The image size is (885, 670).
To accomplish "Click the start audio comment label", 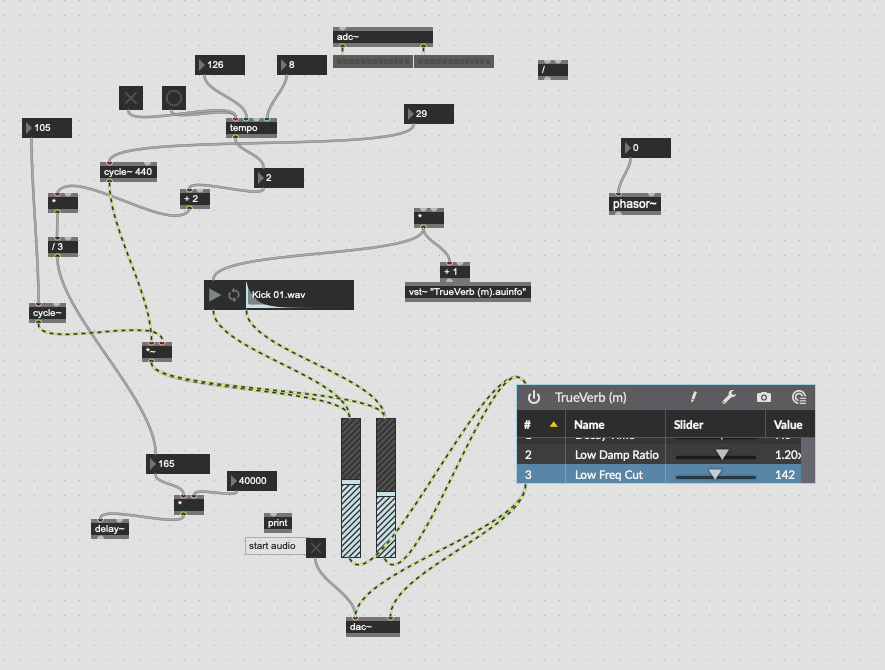I will coord(275,546).
